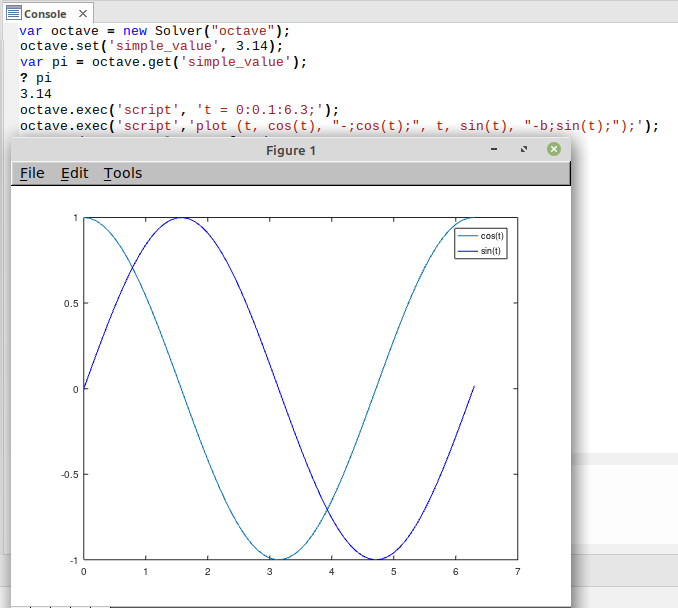Screen dimensions: 678x609
Task: Click the x-axis tick label 7
Action: (x=517, y=572)
